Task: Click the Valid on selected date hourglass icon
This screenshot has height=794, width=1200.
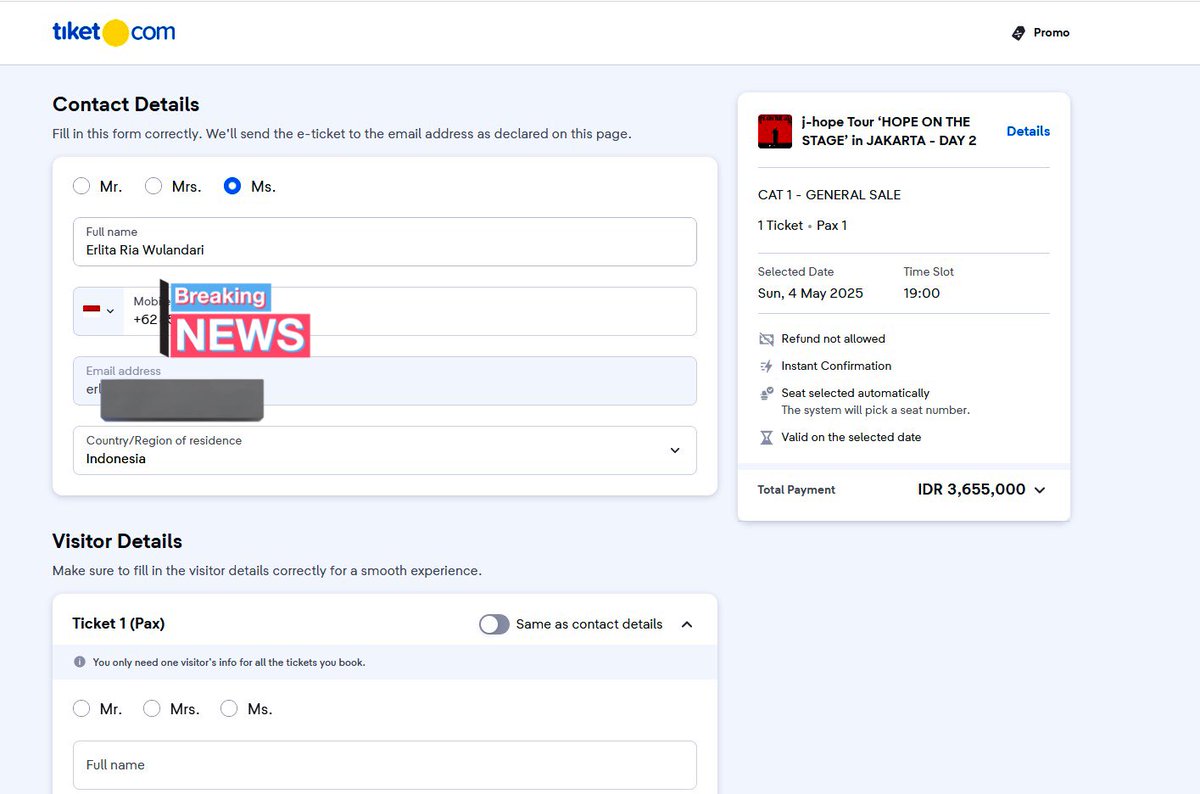Action: coord(767,437)
